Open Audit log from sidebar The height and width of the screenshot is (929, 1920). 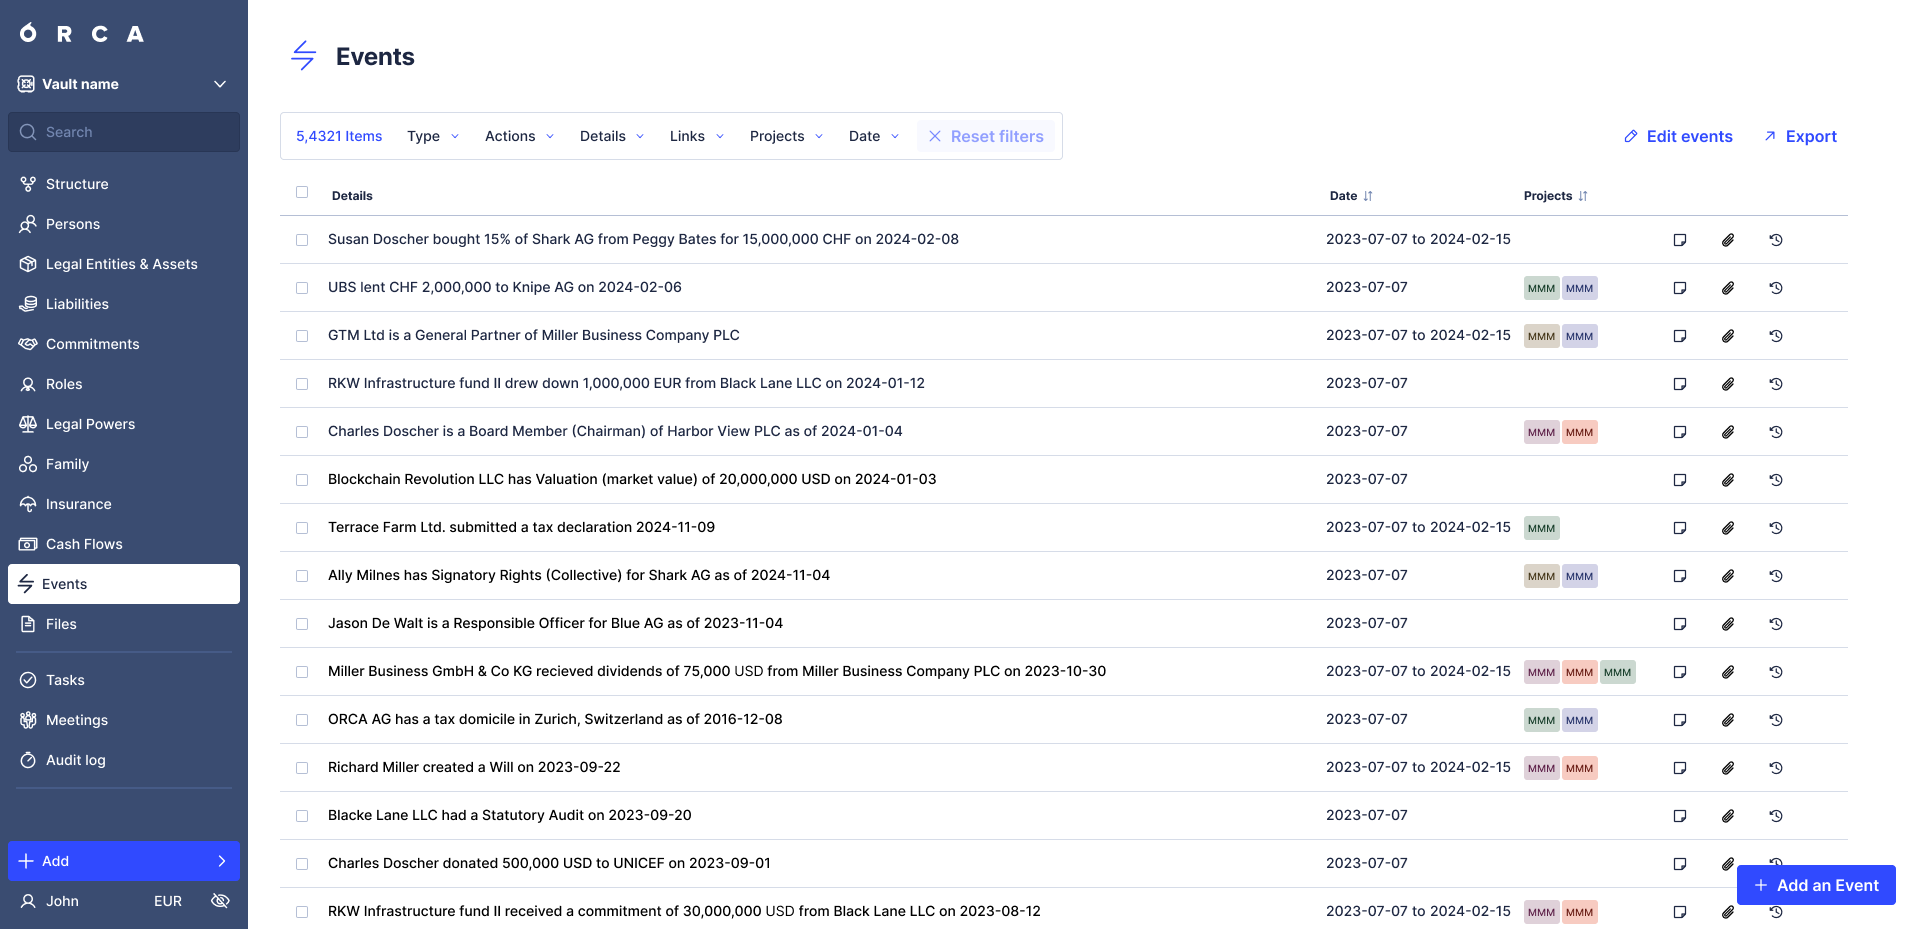[76, 760]
